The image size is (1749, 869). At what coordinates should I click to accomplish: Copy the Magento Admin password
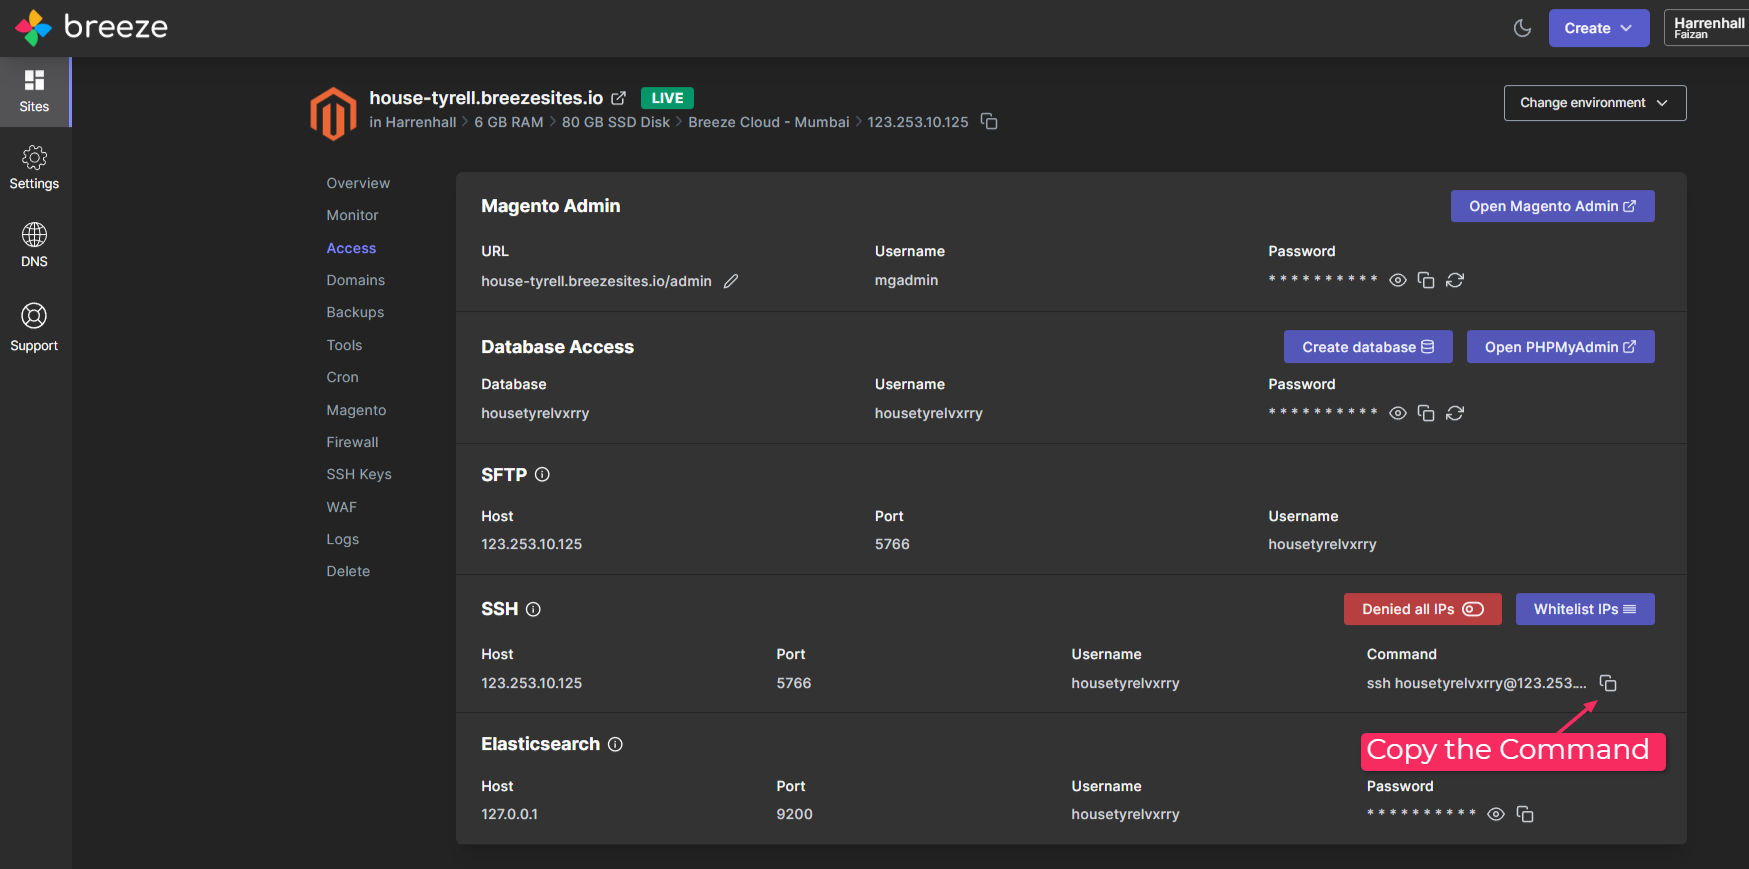[1426, 280]
